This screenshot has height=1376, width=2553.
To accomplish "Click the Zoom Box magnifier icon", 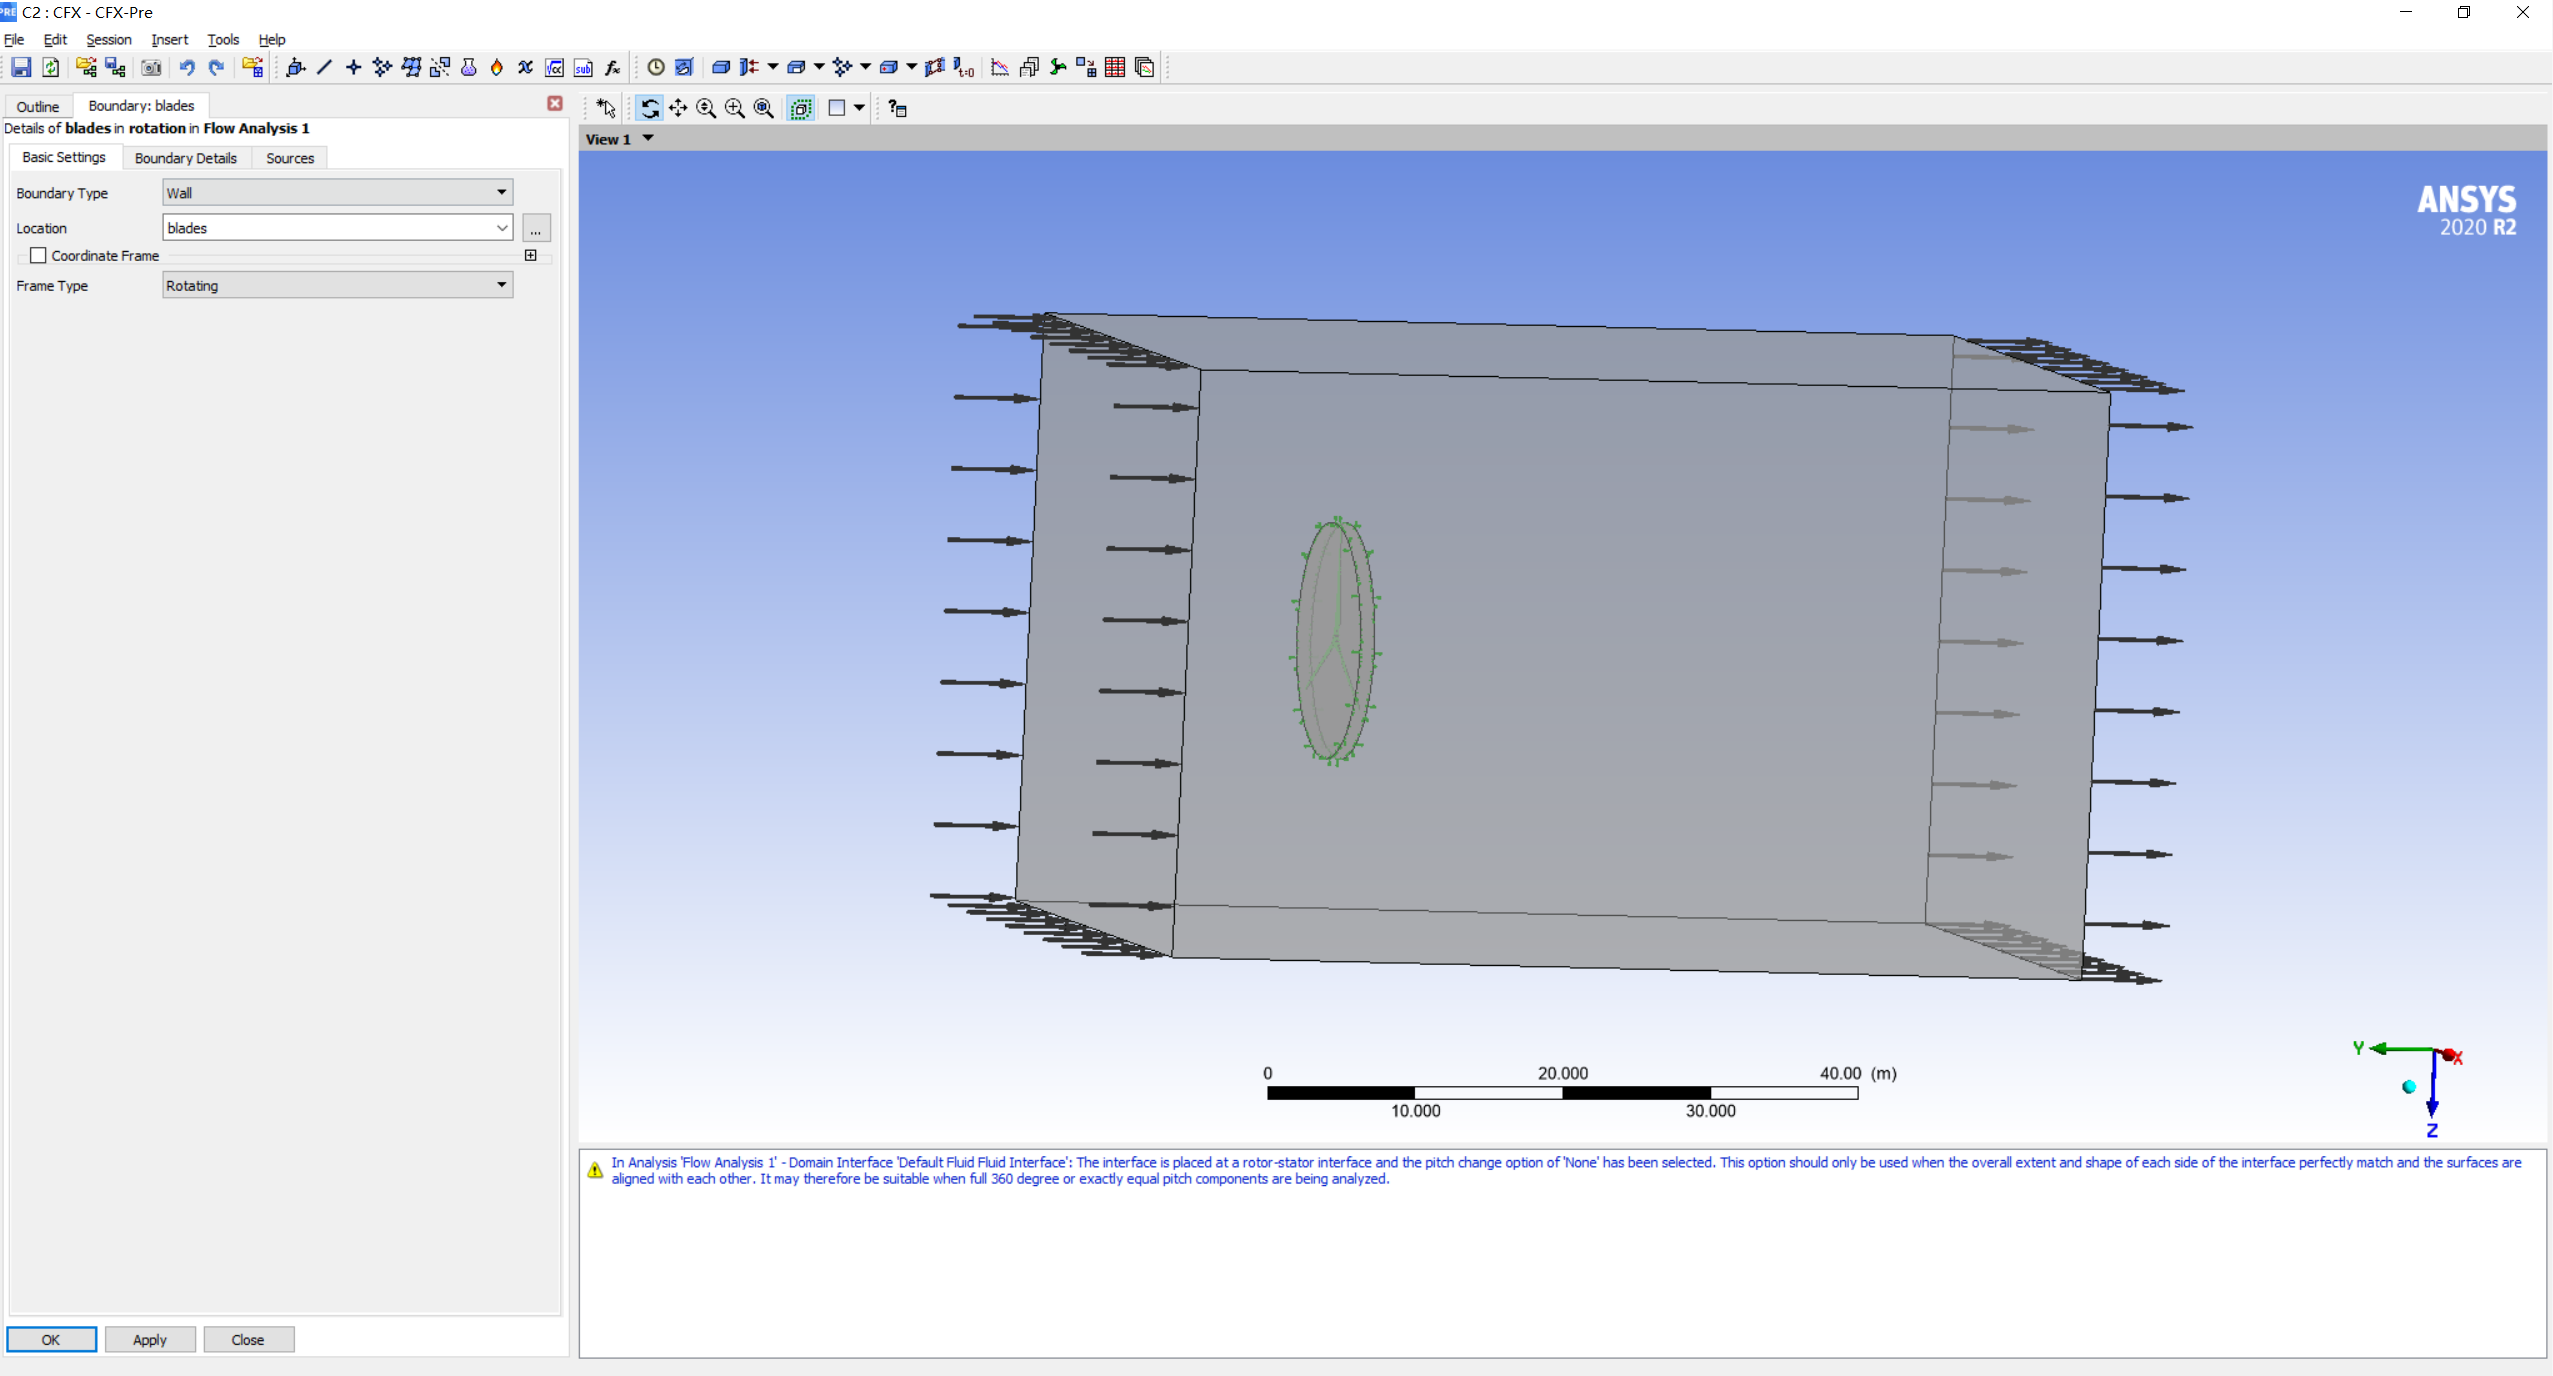I will (735, 108).
